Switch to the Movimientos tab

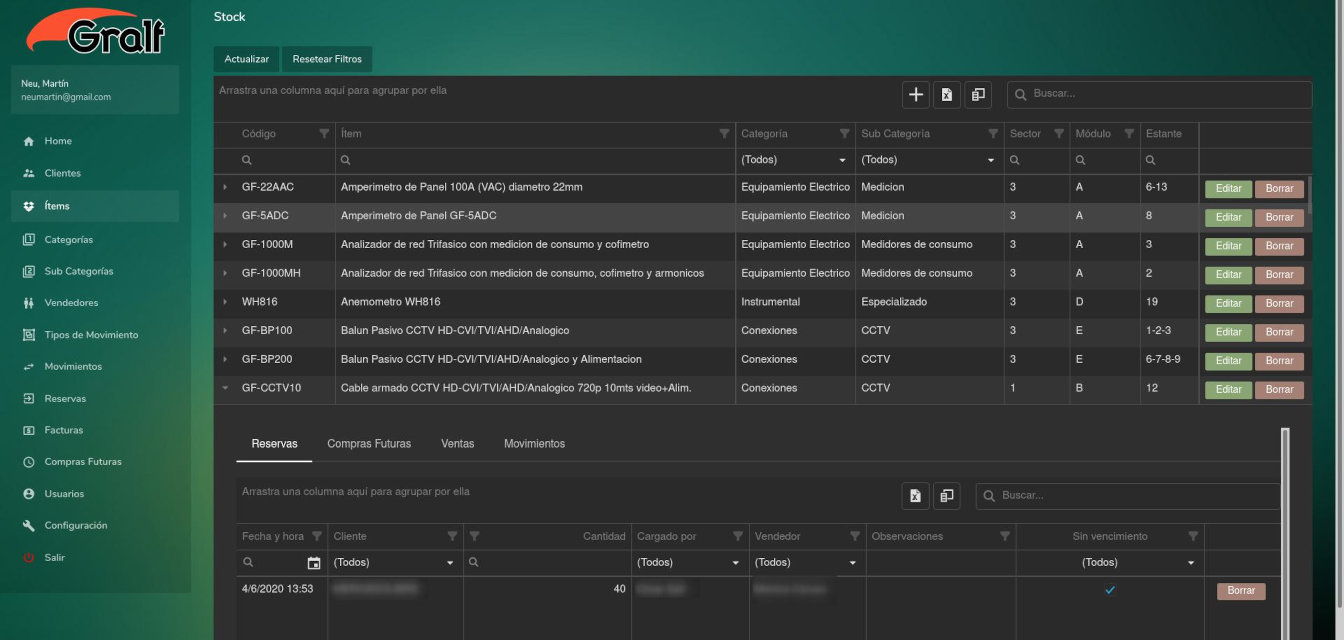click(x=534, y=444)
